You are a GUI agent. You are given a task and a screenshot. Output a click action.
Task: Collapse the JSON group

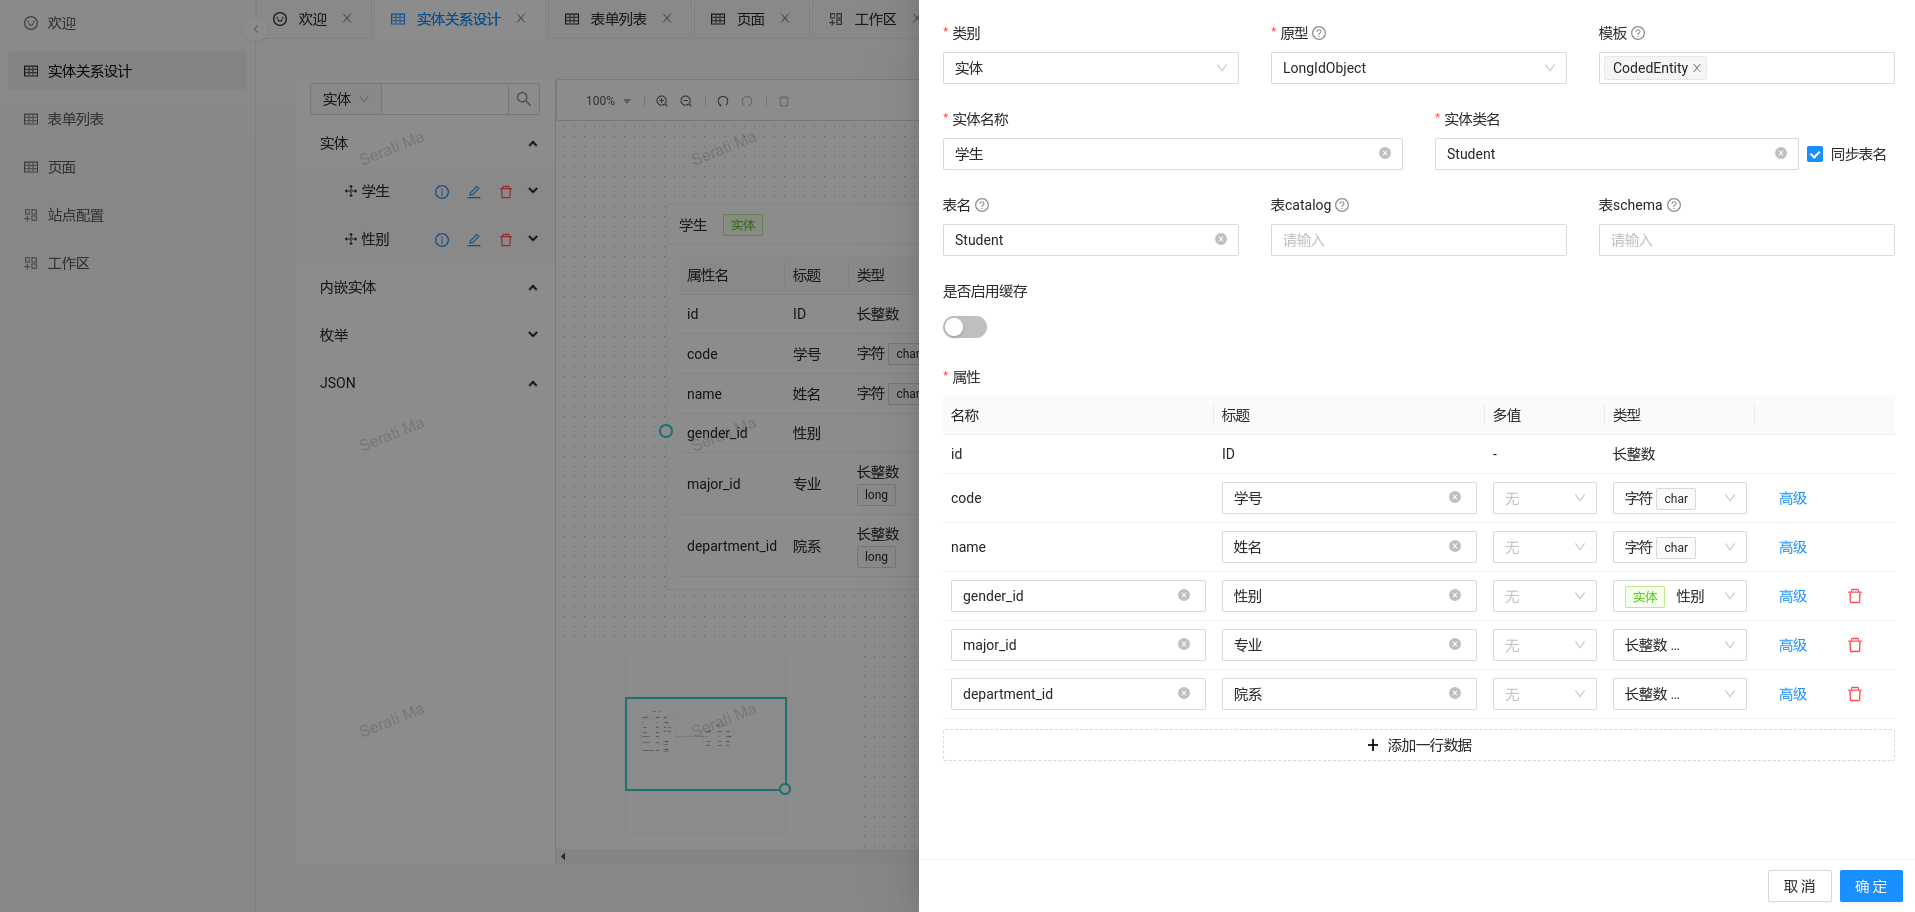533,384
